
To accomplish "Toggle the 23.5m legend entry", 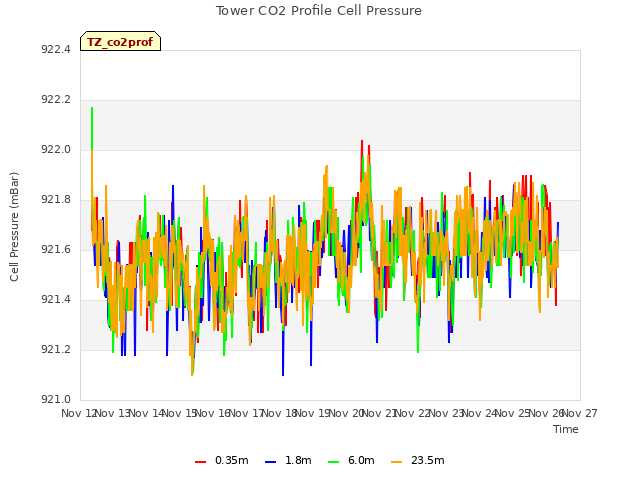I will (x=418, y=460).
